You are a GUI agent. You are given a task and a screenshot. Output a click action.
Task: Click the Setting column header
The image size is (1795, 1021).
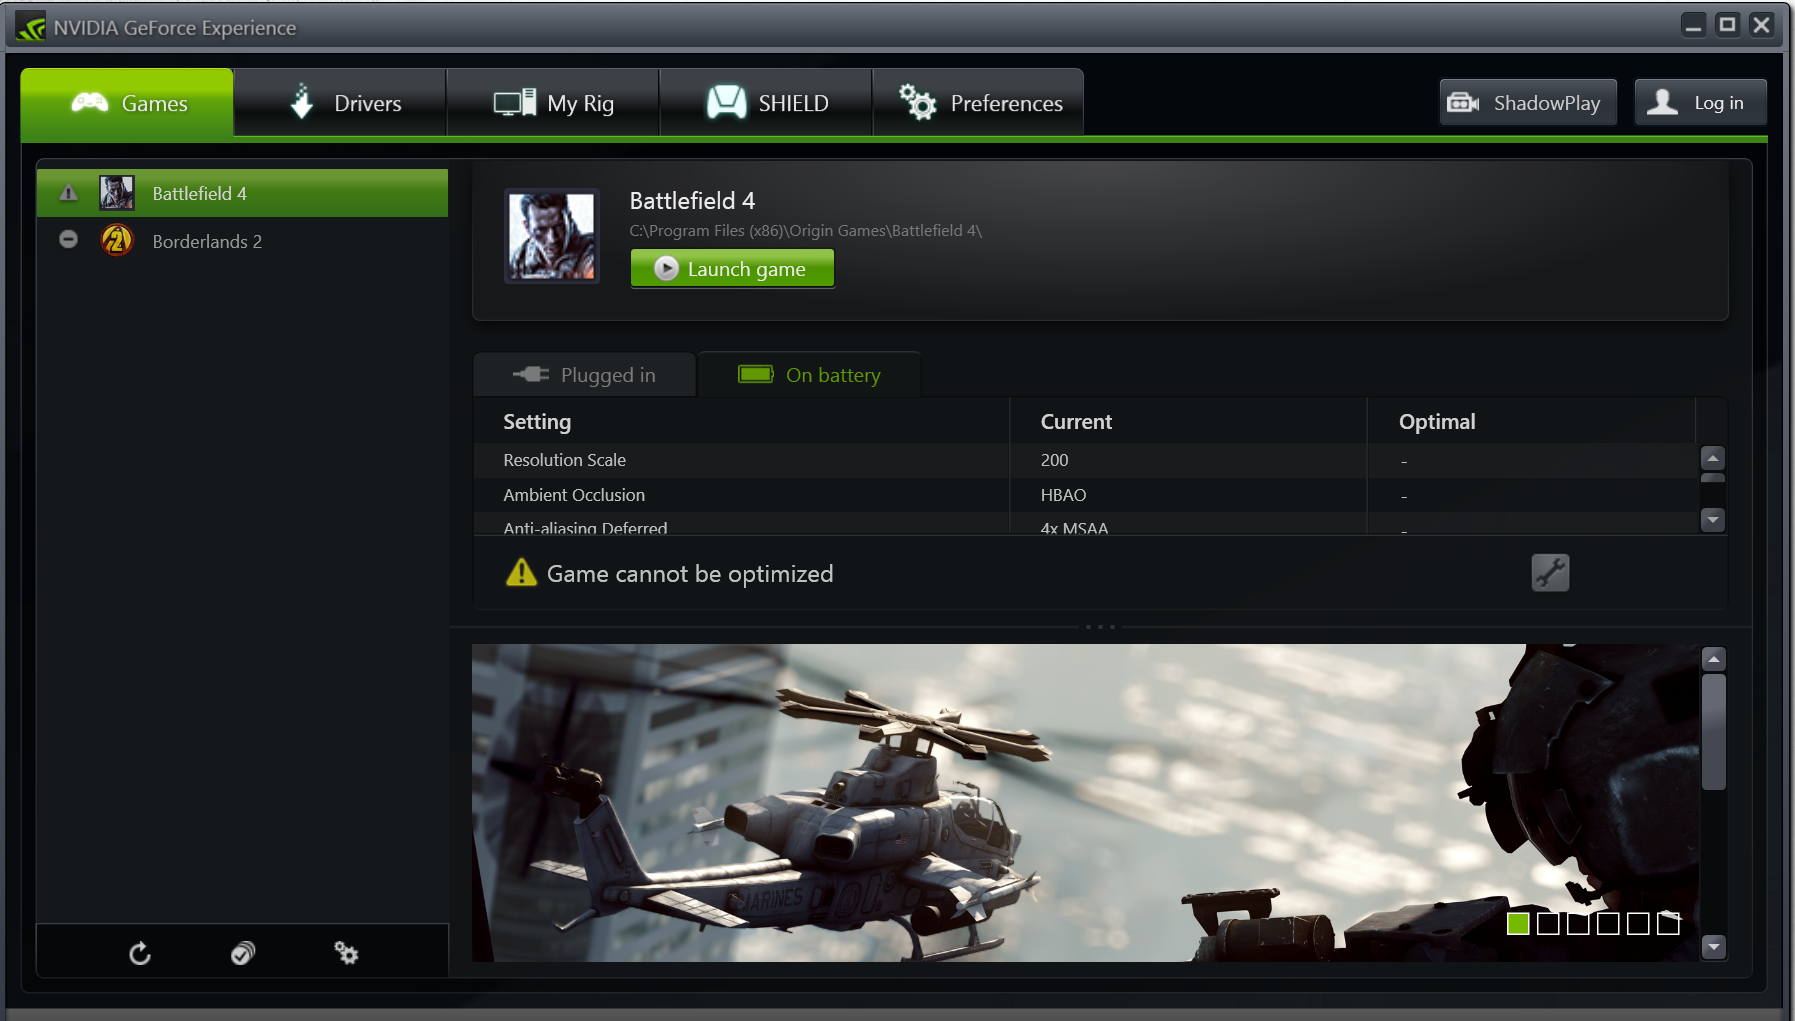click(x=537, y=421)
